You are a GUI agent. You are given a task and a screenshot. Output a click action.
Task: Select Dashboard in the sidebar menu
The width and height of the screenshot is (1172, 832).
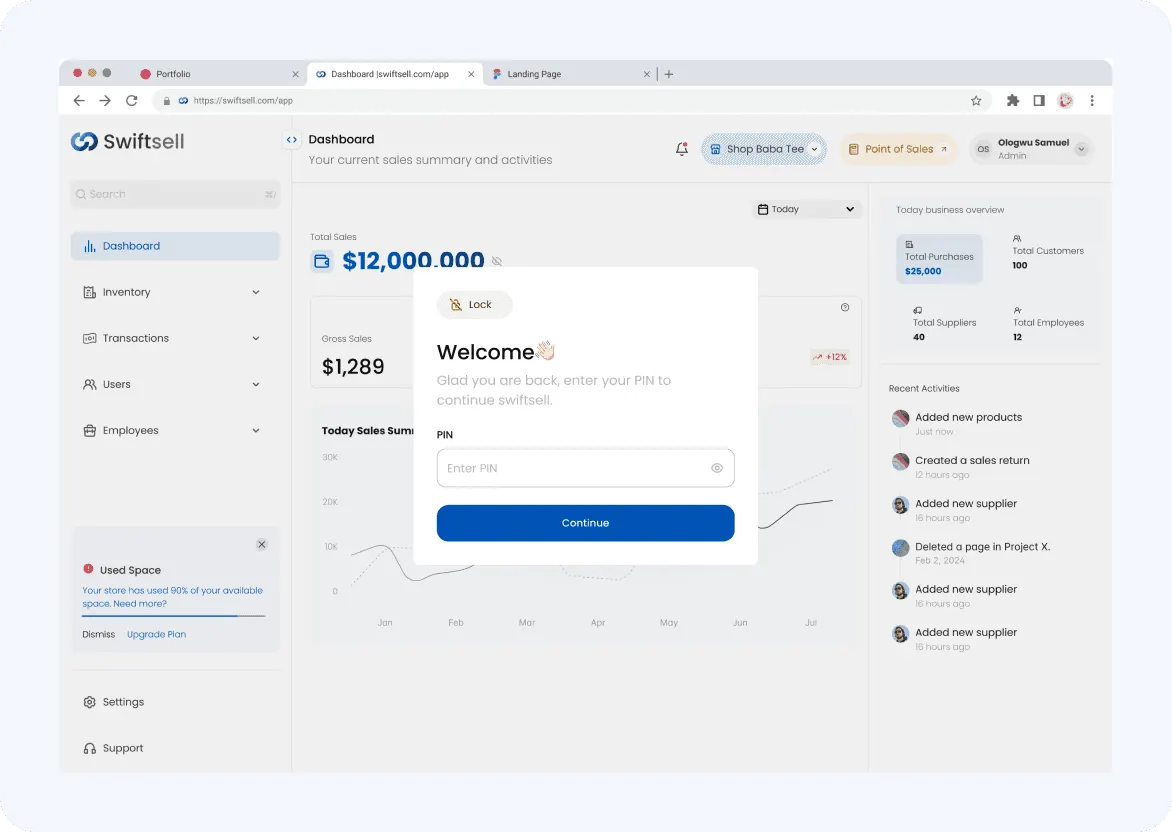point(175,246)
